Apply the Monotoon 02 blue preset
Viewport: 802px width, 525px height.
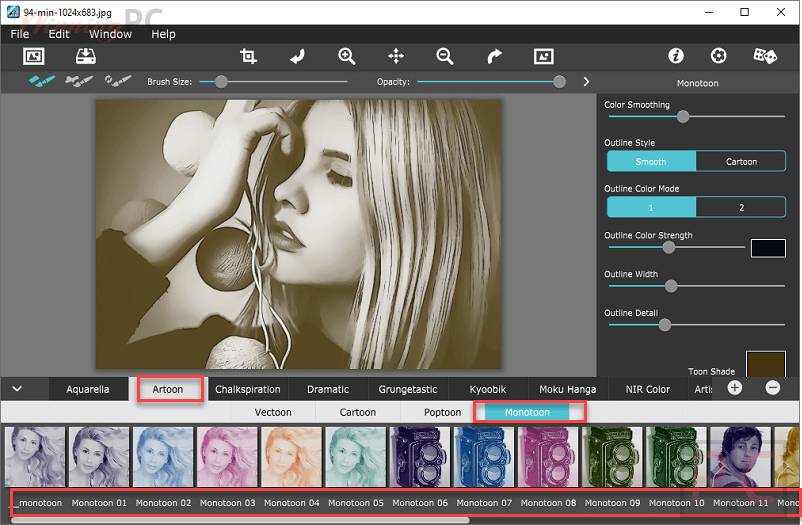pyautogui.click(x=164, y=457)
